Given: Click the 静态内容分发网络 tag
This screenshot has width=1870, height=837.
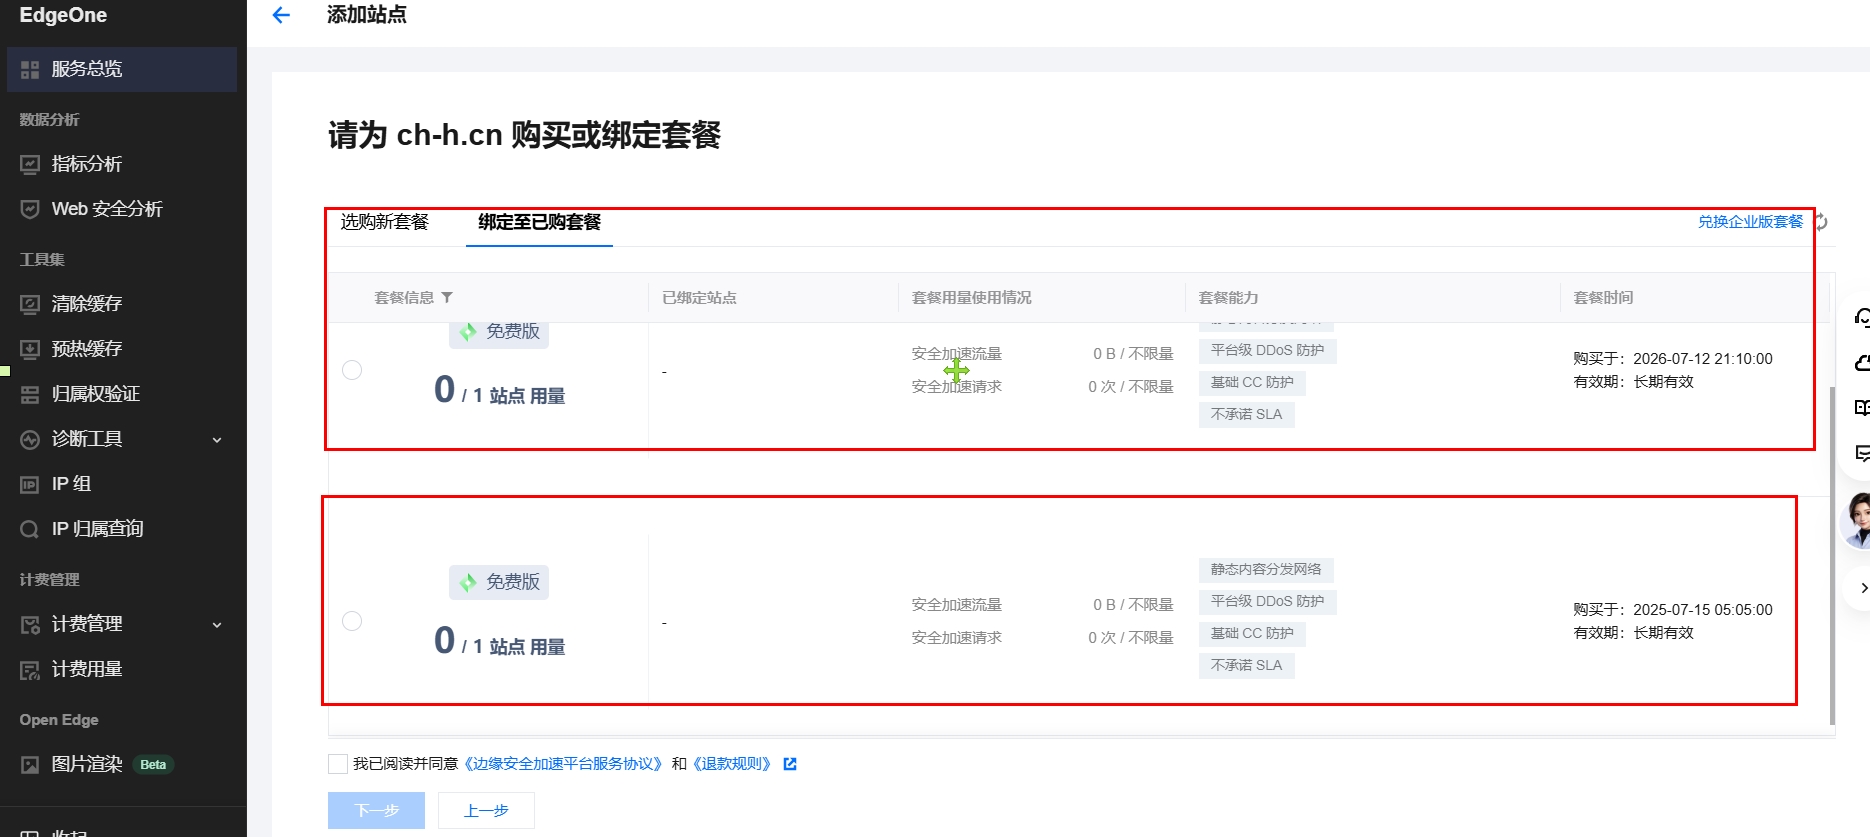Looking at the screenshot, I should pos(1266,570).
